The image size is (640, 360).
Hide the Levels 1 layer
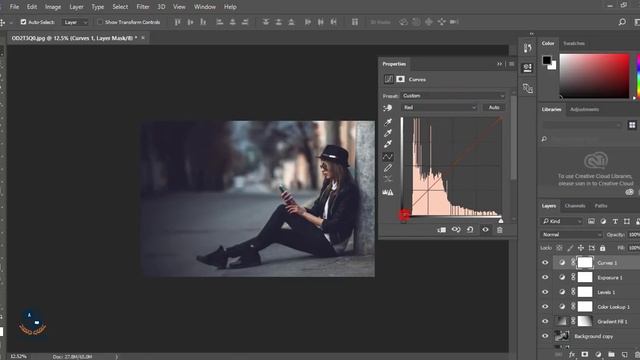pyautogui.click(x=545, y=292)
